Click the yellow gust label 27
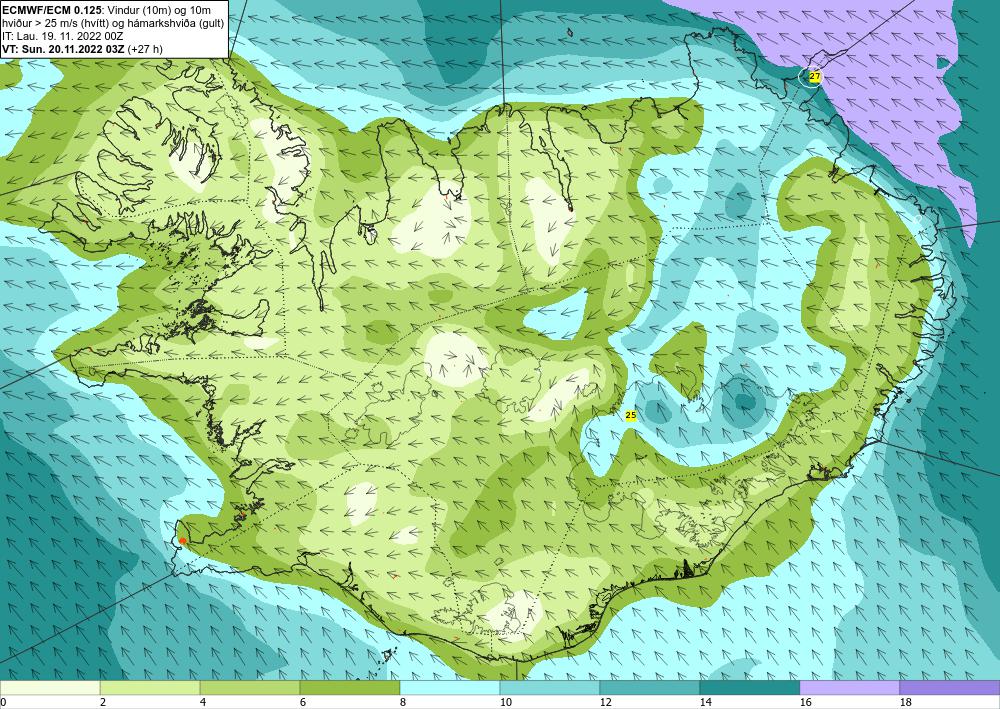Viewport: 1000px width, 709px height. click(x=814, y=77)
